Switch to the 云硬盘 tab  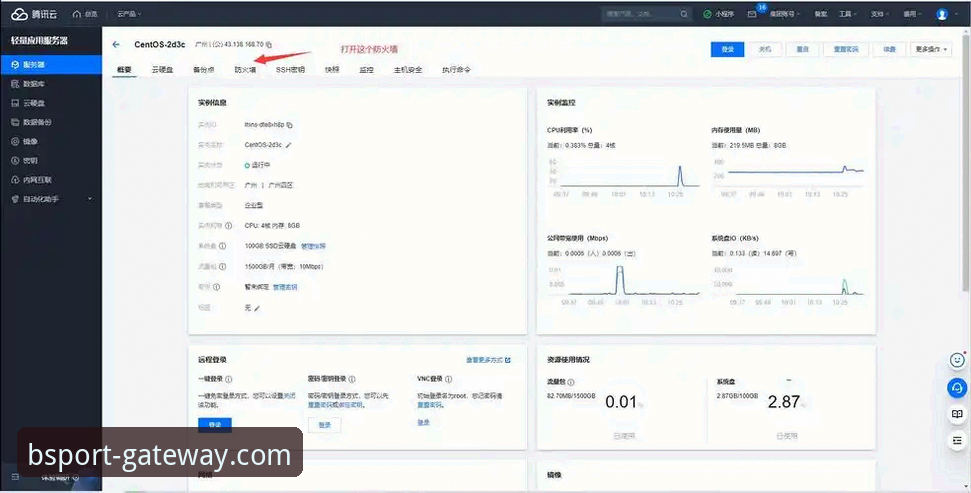pos(162,70)
